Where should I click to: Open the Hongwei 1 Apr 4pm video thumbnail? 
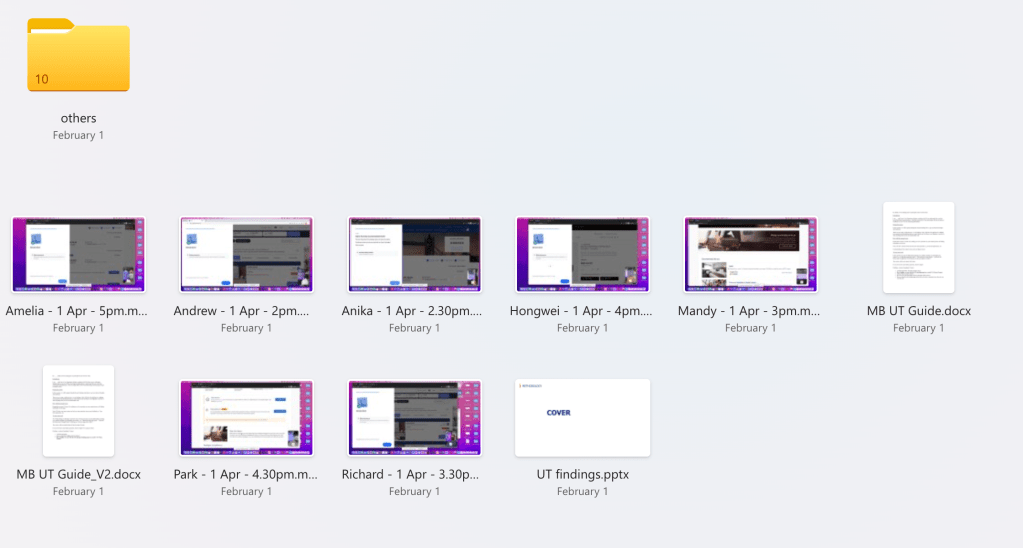tap(582, 254)
